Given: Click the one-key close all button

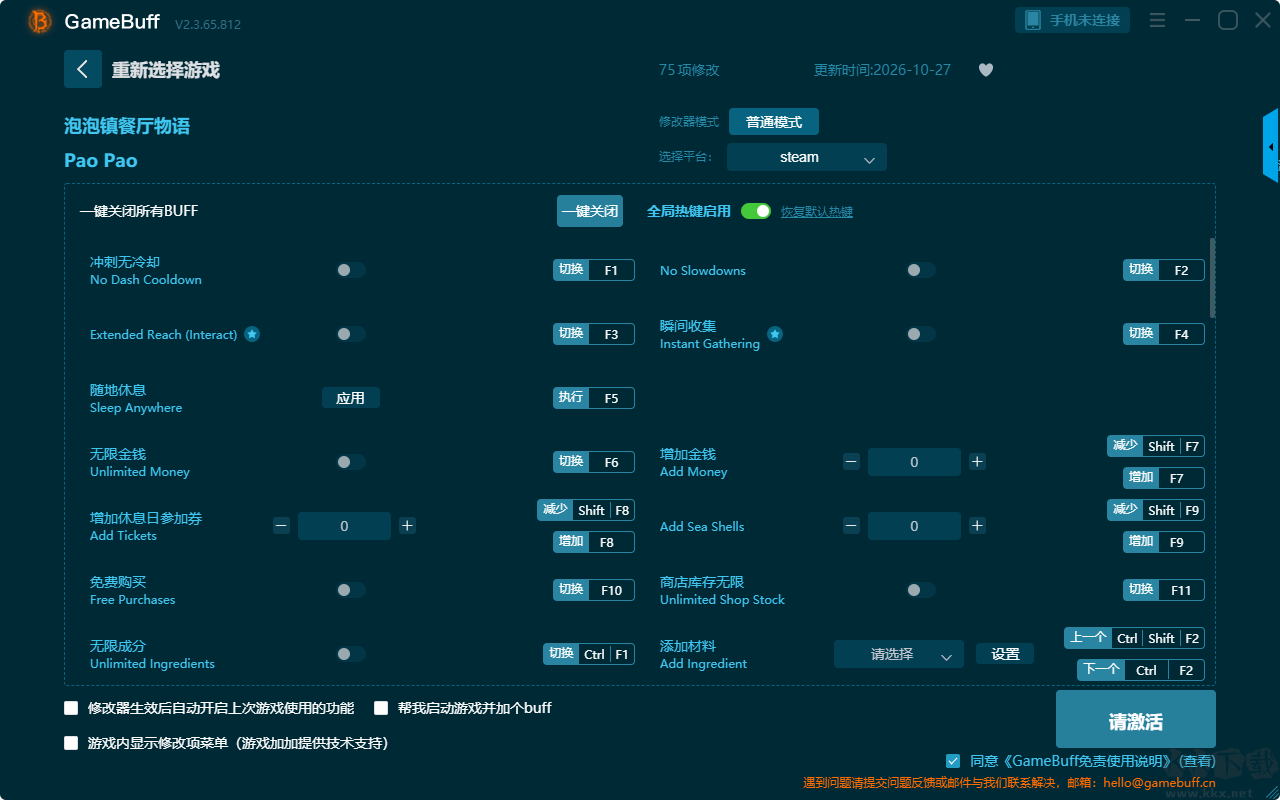Looking at the screenshot, I should coord(590,211).
